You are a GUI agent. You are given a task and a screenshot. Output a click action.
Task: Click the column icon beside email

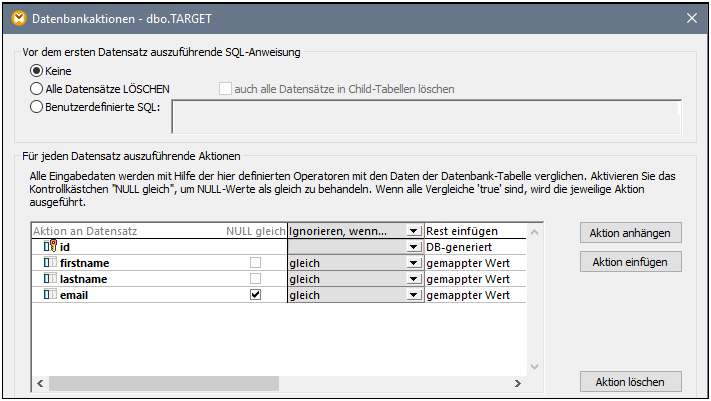pos(50,294)
